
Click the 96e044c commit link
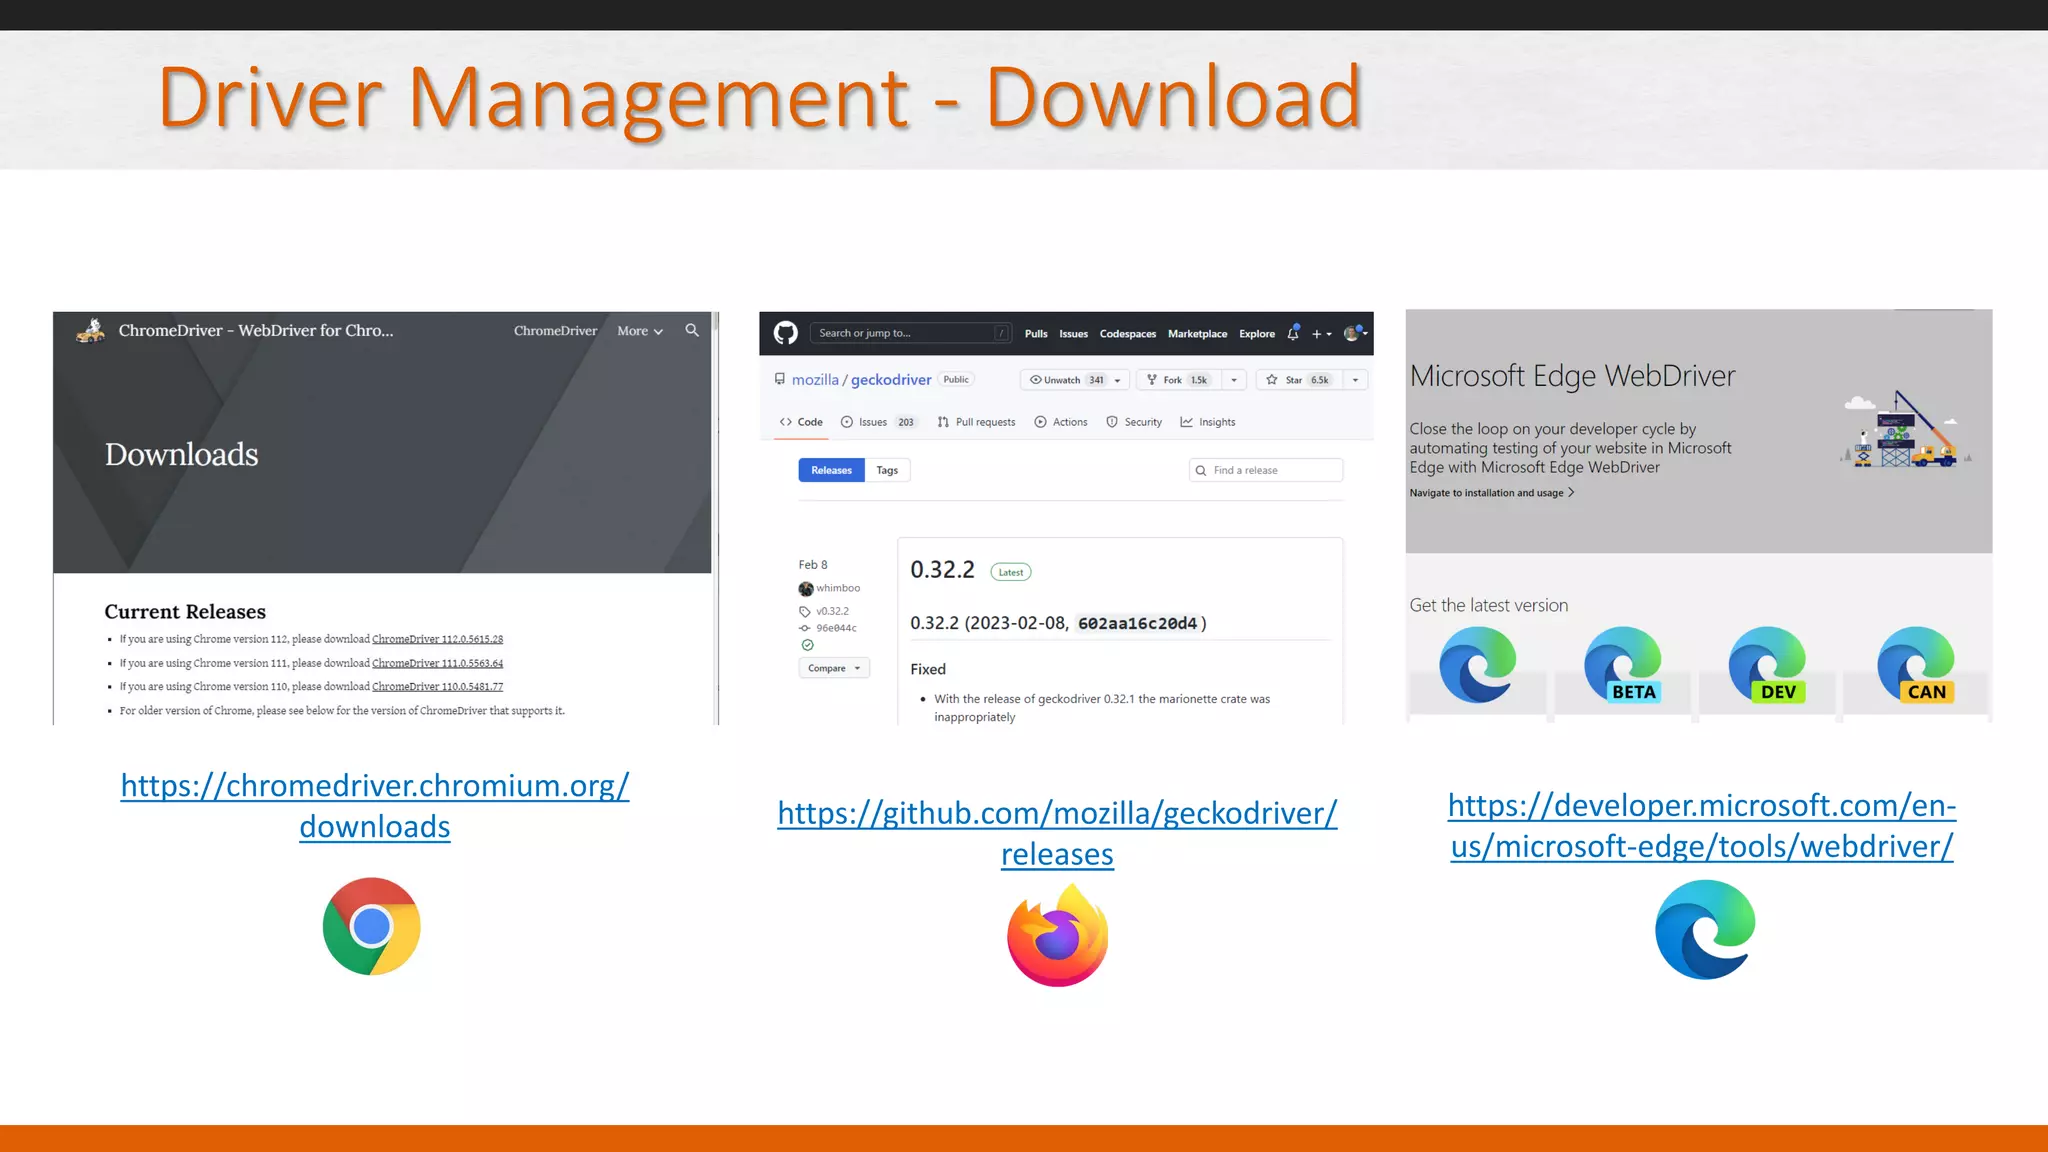[836, 628]
